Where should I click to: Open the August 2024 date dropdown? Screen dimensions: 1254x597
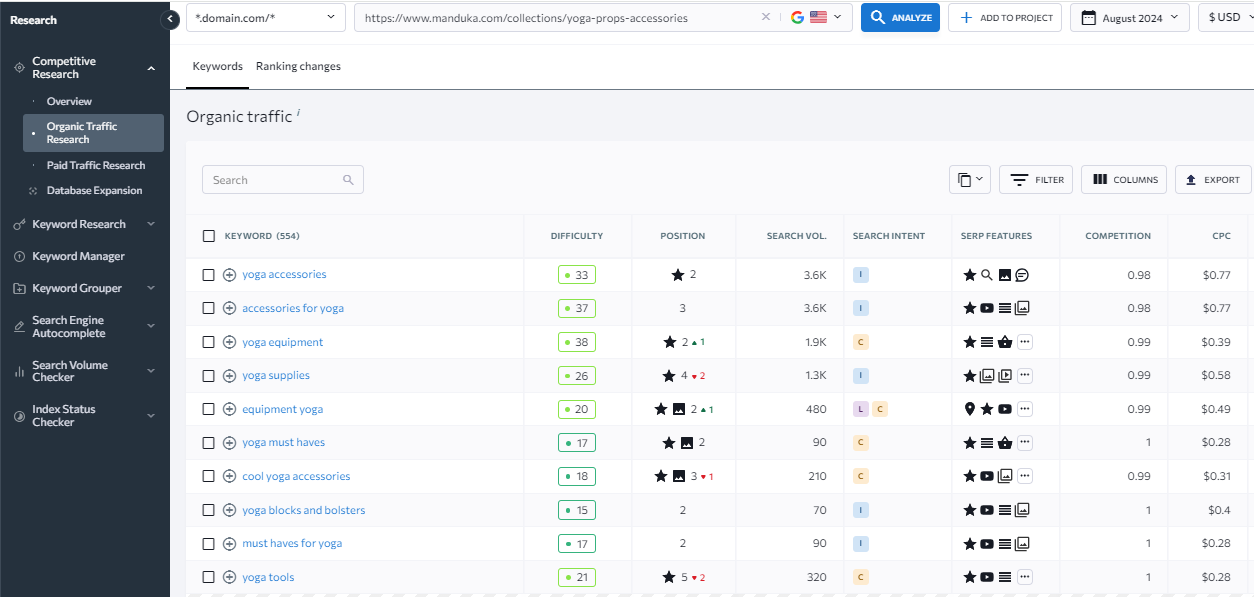(1130, 17)
